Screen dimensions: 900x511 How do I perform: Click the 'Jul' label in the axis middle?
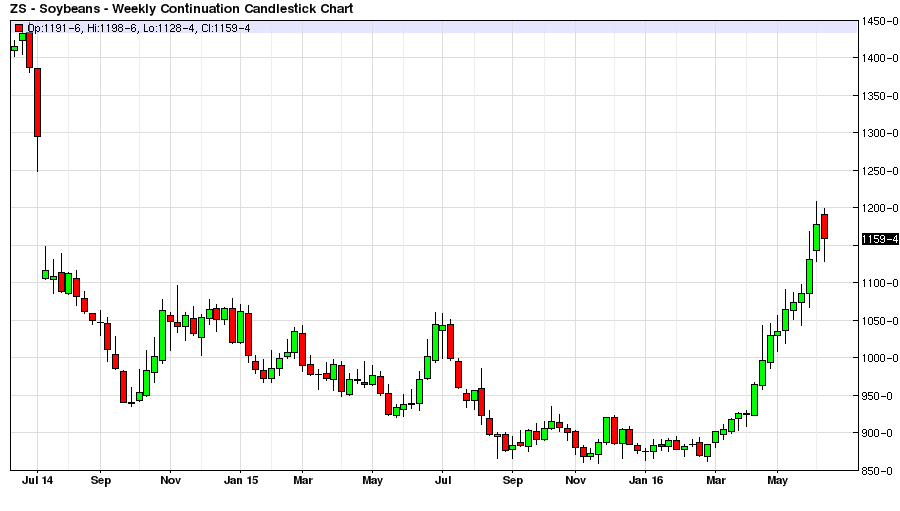click(443, 481)
